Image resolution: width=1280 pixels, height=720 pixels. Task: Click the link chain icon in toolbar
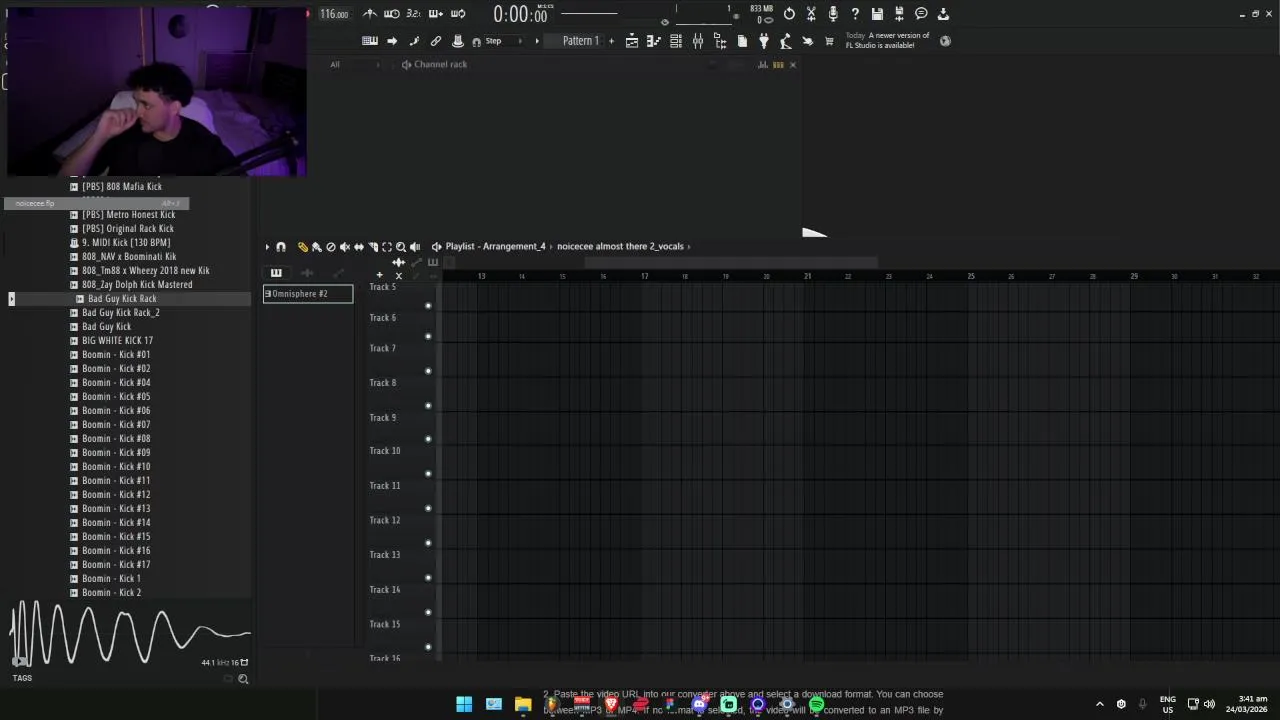click(x=436, y=41)
